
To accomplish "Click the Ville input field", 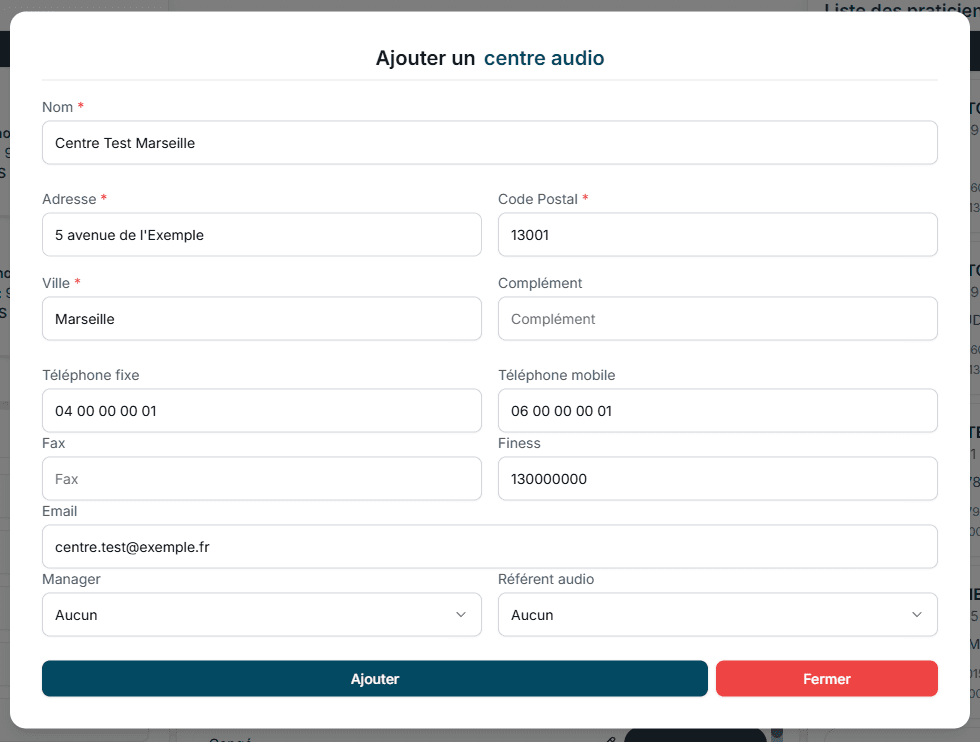I will (x=262, y=319).
